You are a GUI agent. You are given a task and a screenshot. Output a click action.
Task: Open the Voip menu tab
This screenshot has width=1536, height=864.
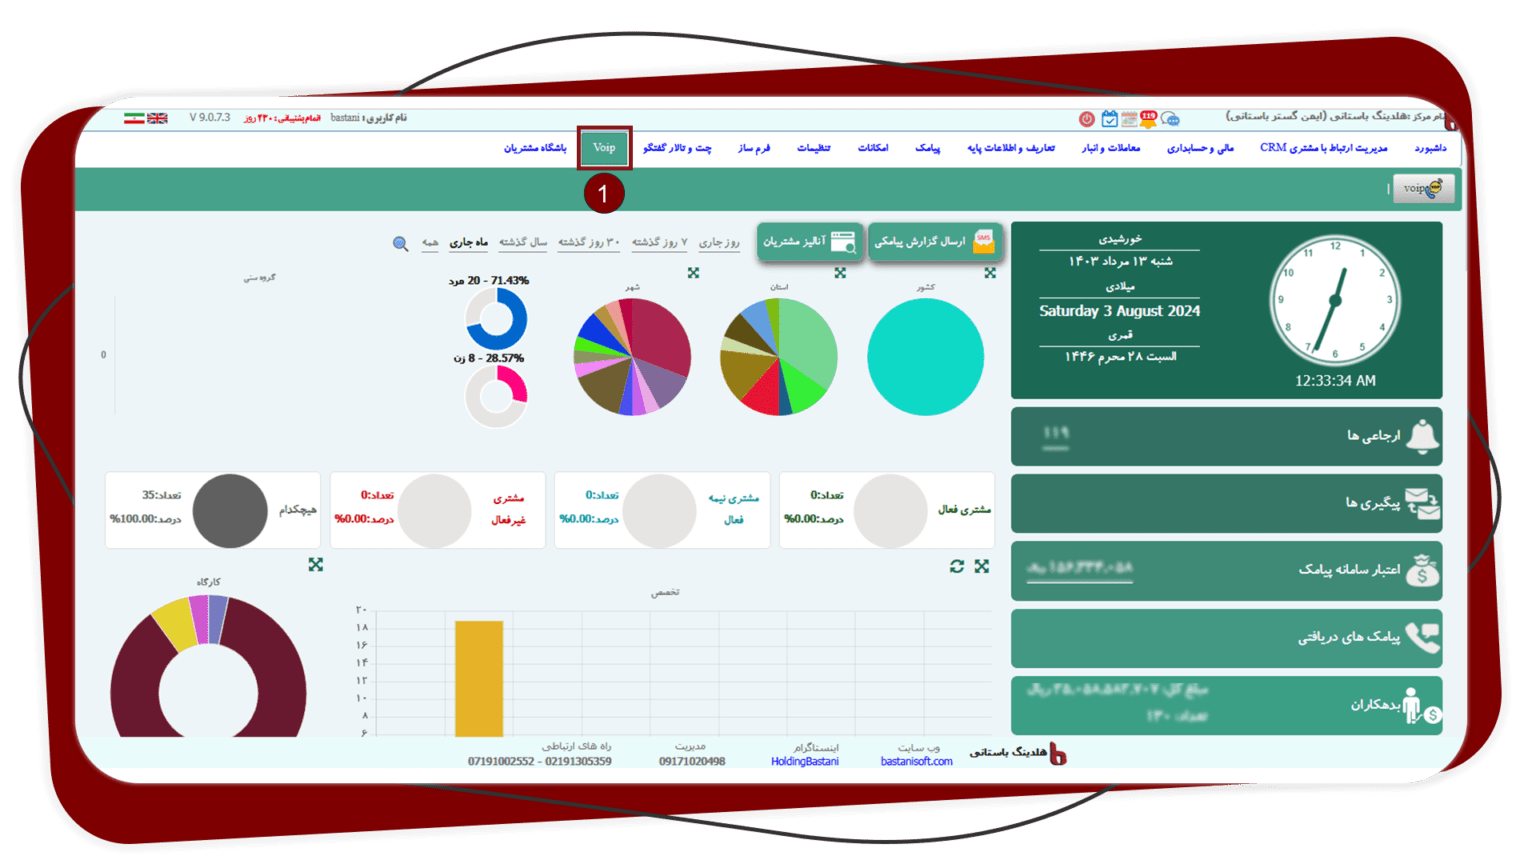(604, 148)
